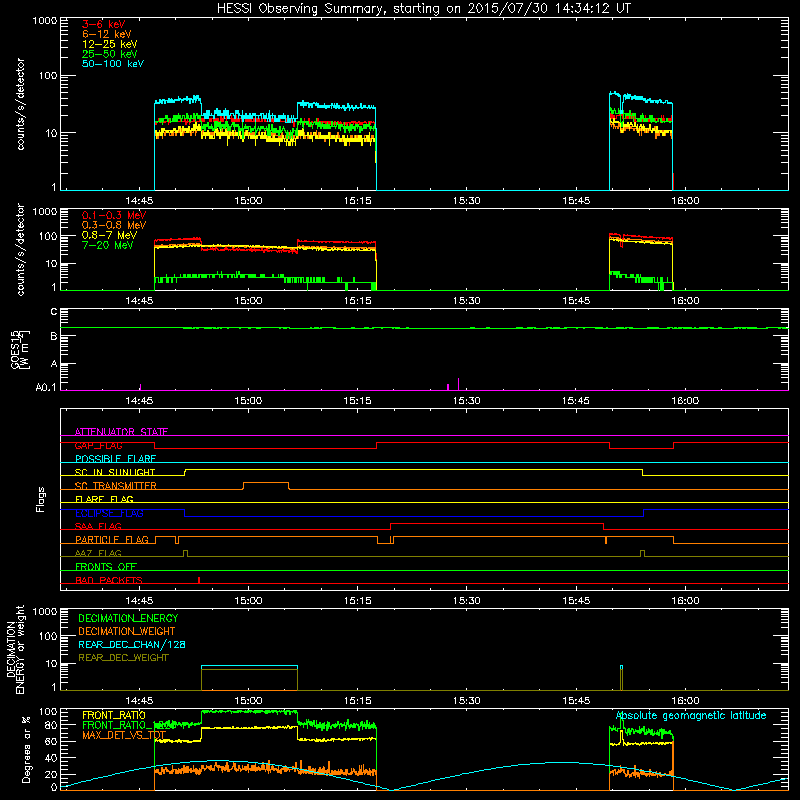Select the yellow FRONT_RATIO legend label
Image resolution: width=800 pixels, height=800 pixels.
click(114, 715)
